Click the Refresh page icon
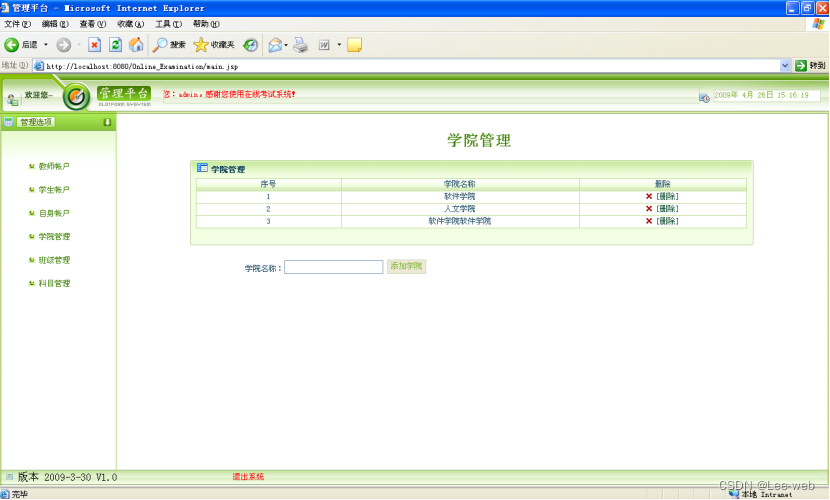Screen dimensions: 830x500 115,45
